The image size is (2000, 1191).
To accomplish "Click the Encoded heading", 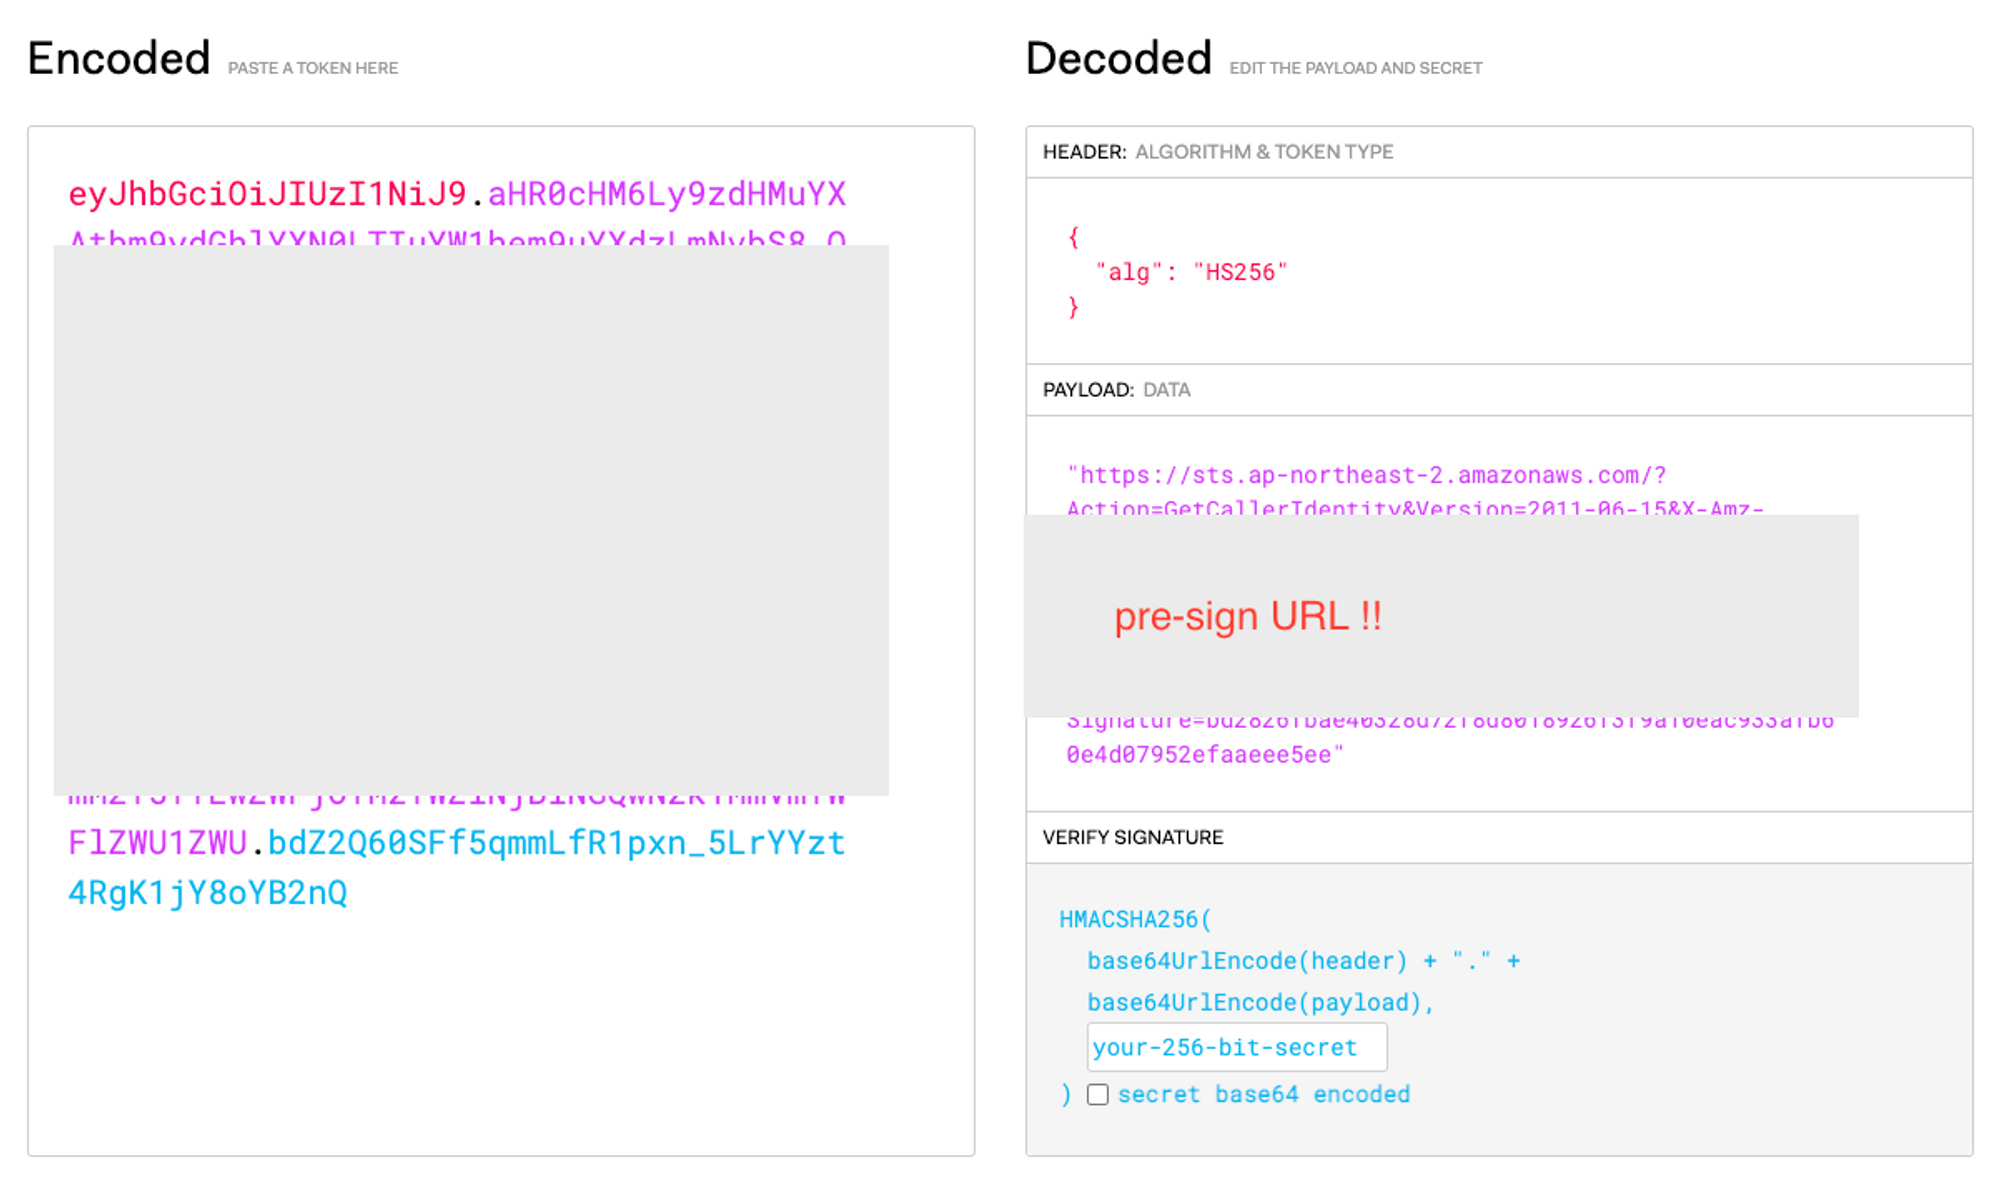I will pos(118,58).
